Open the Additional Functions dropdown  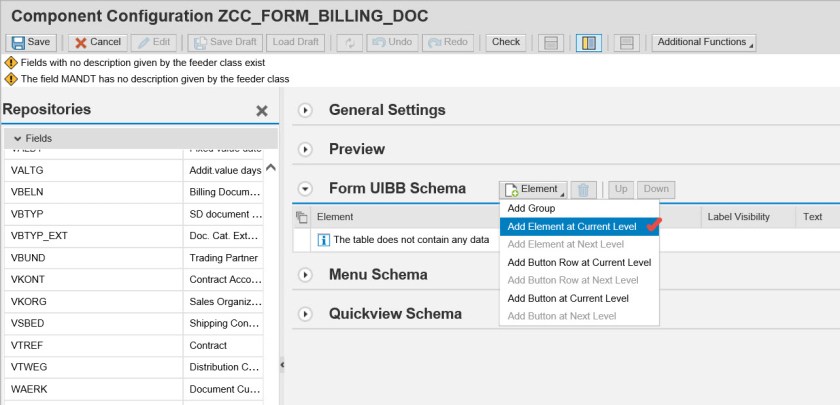point(703,42)
